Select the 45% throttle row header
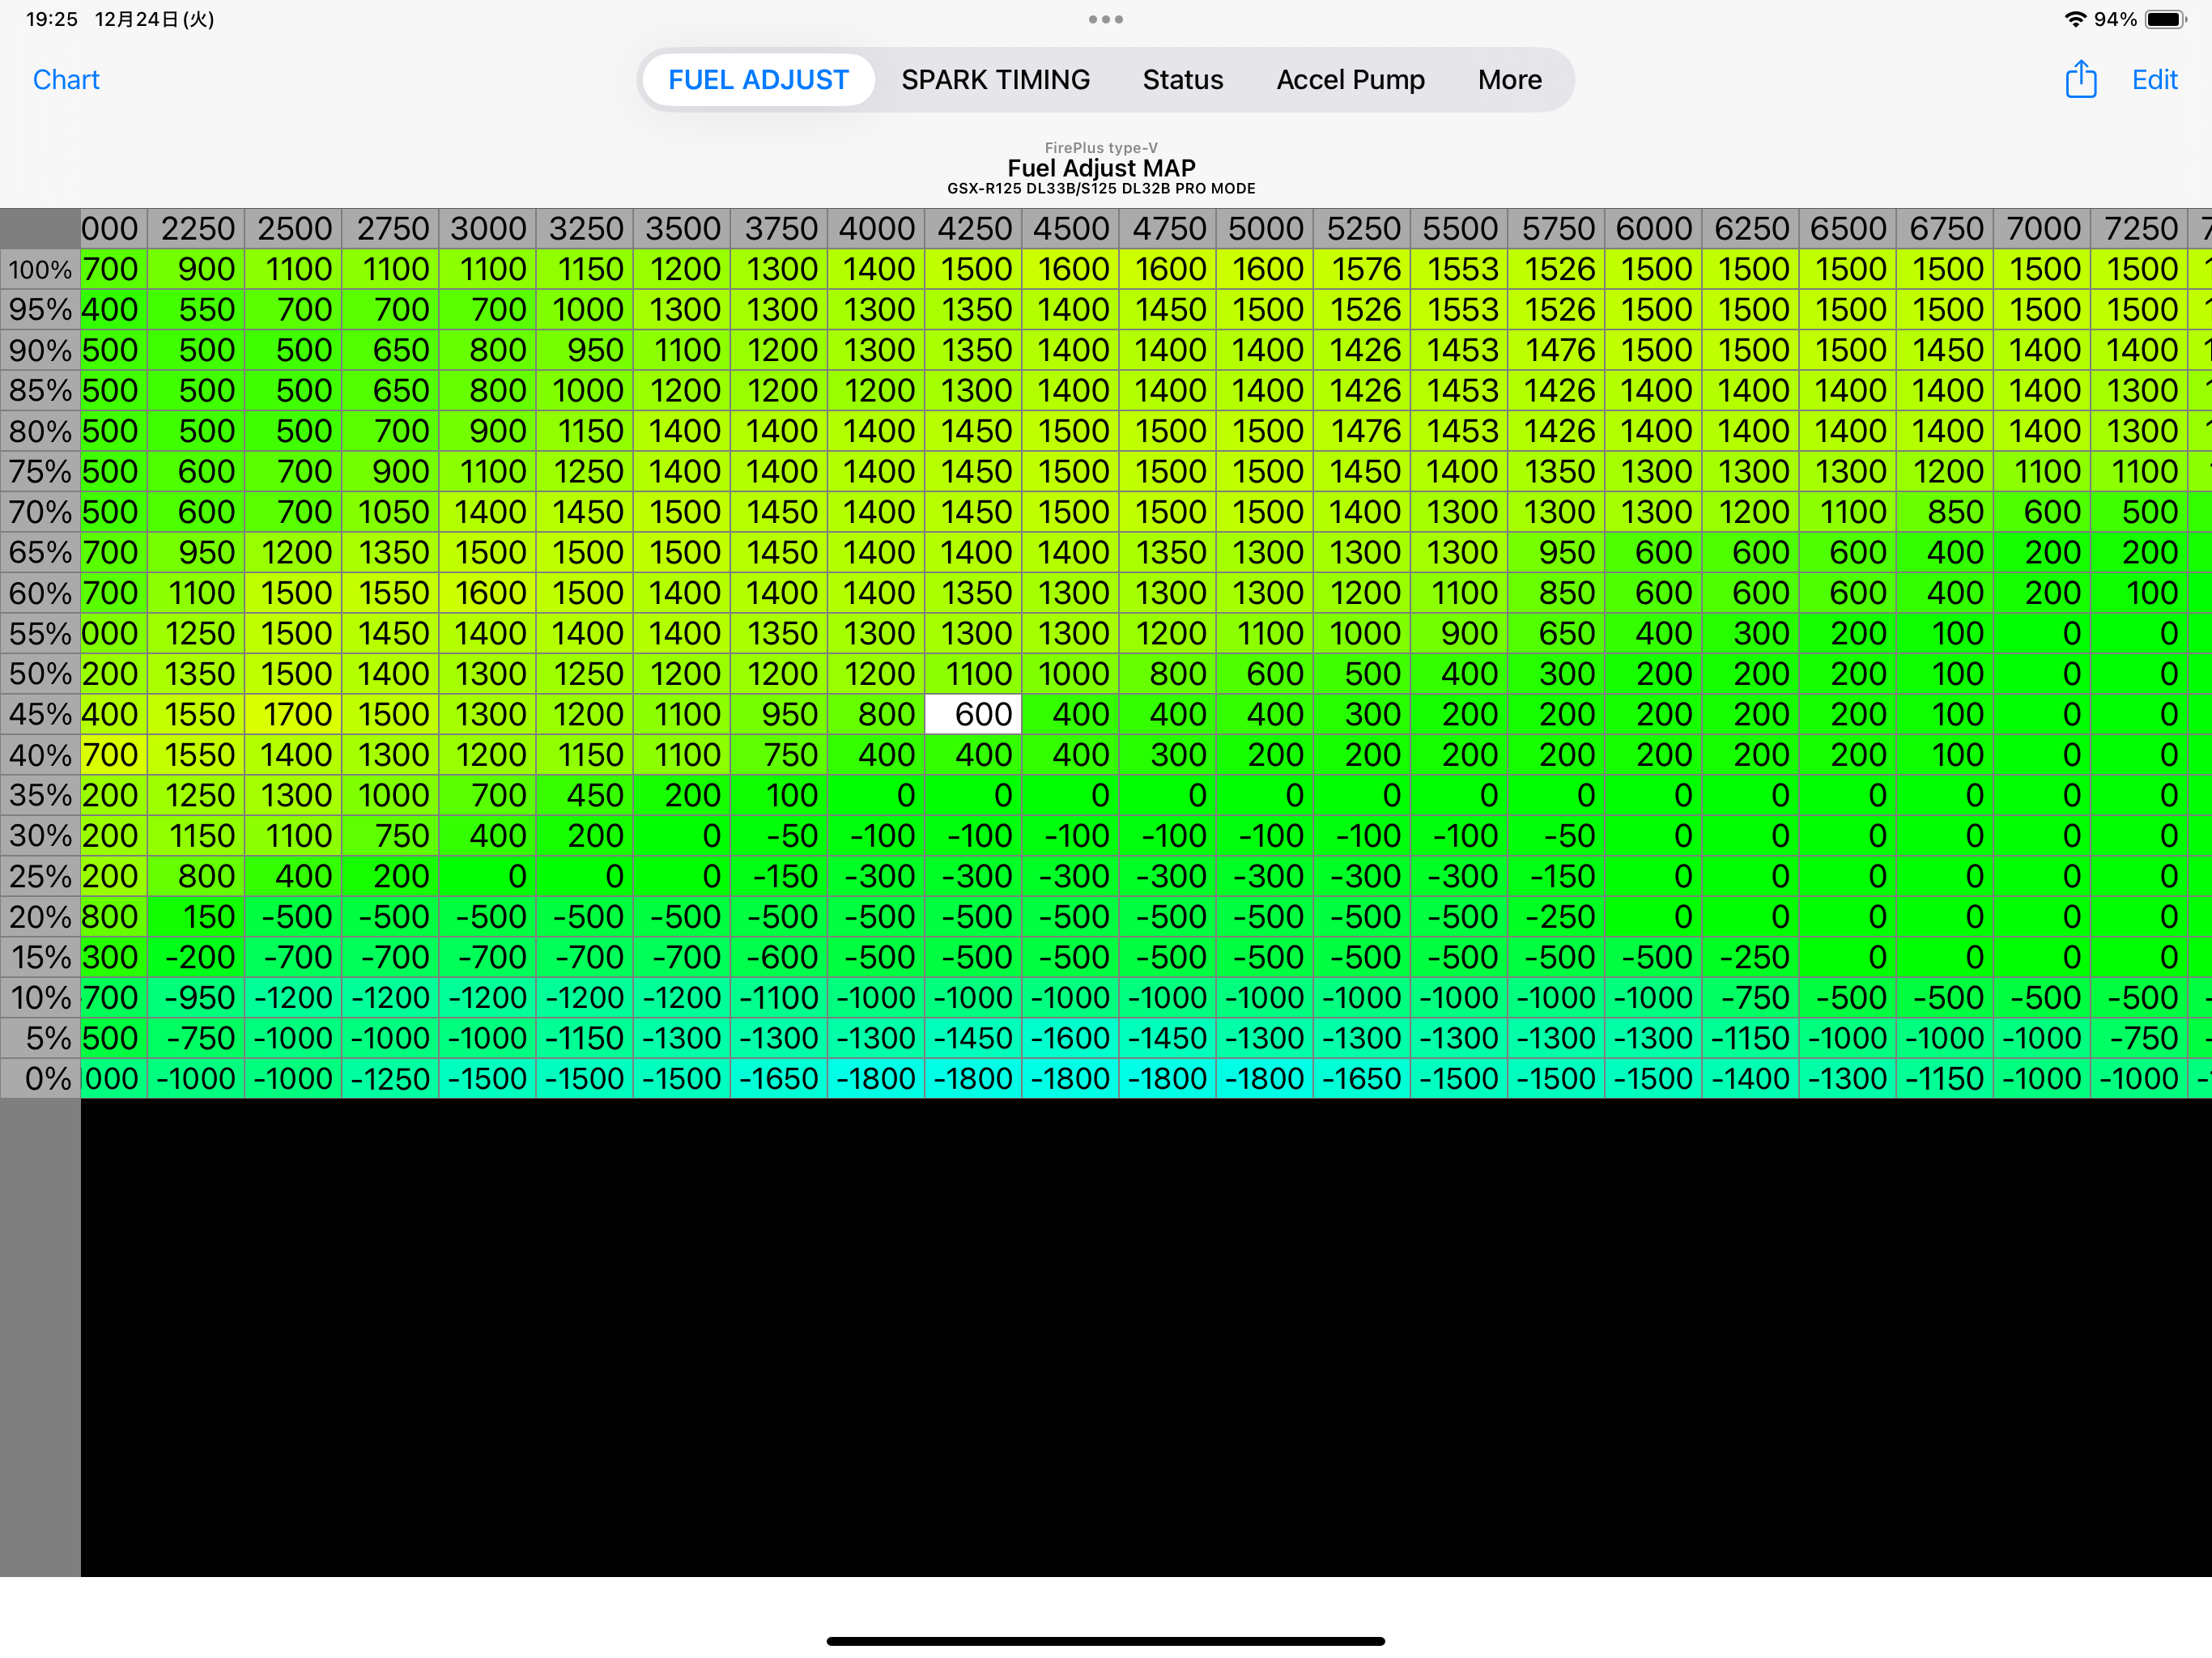2212x1658 pixels. tap(40, 714)
